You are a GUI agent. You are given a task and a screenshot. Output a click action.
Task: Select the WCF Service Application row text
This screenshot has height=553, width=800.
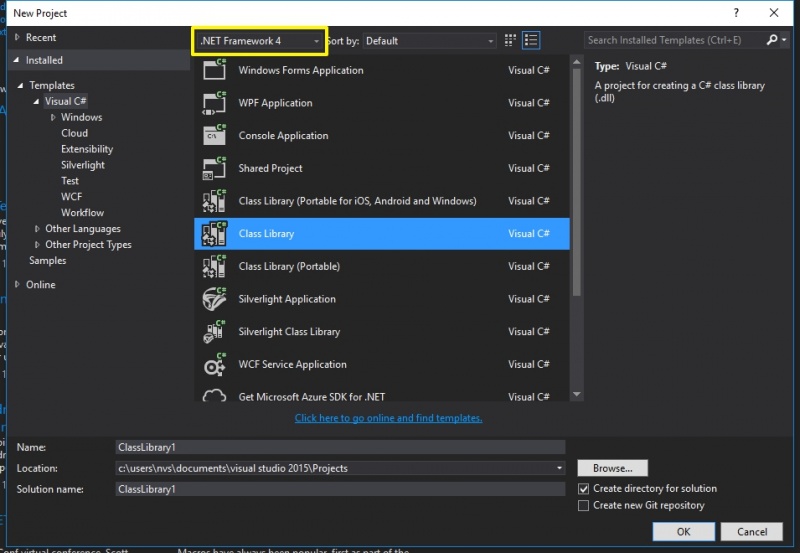(x=292, y=364)
